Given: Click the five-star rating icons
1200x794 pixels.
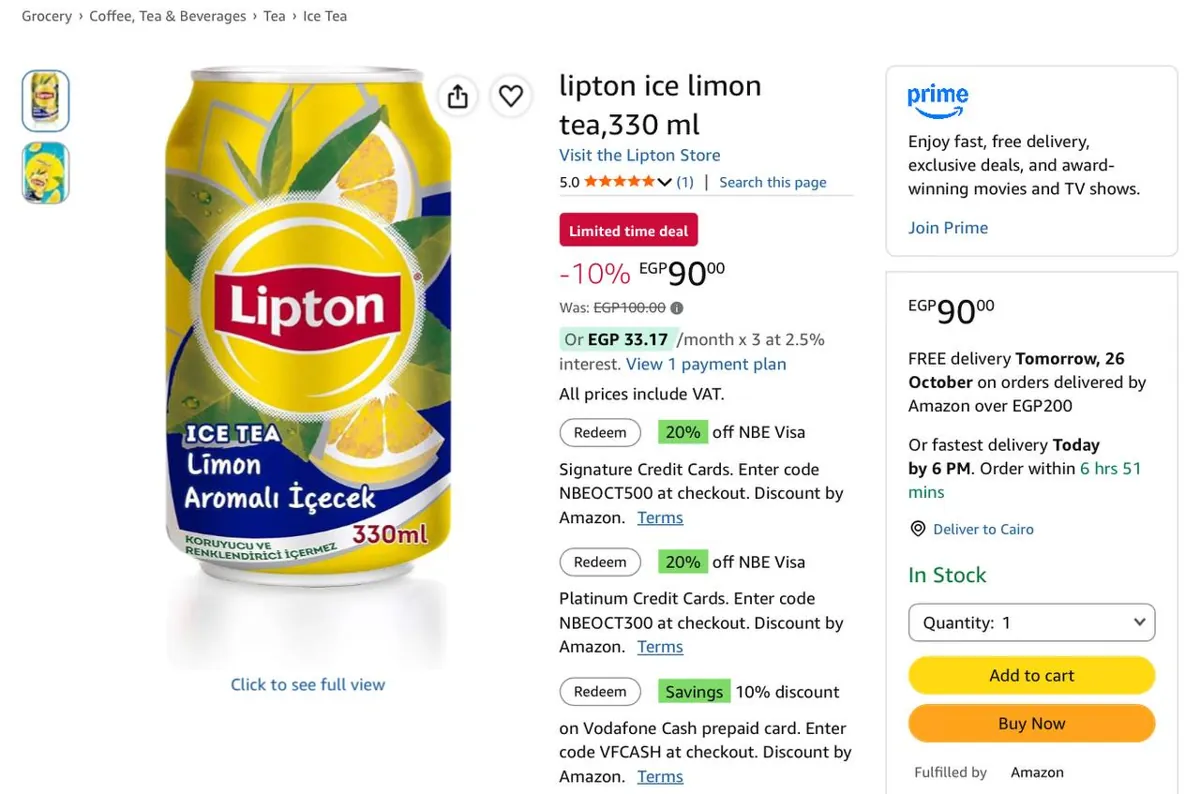Looking at the screenshot, I should (x=620, y=182).
